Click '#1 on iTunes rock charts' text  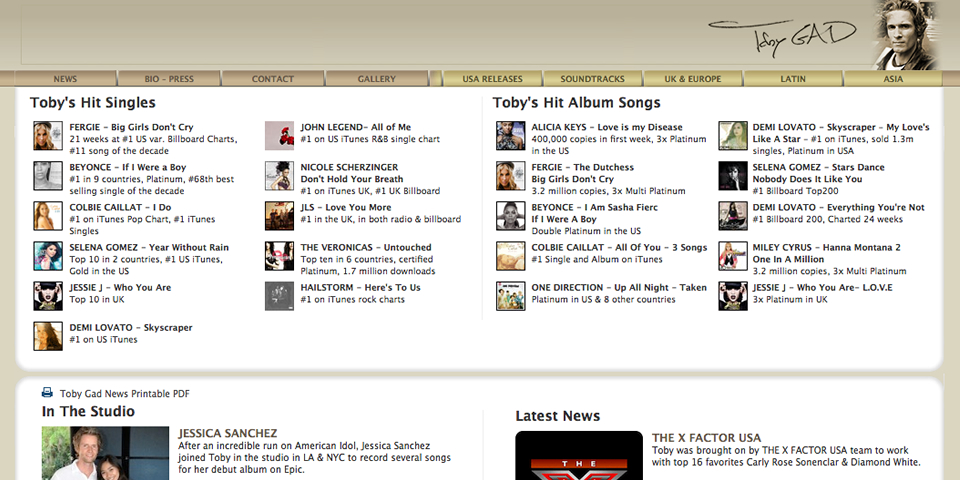(353, 299)
